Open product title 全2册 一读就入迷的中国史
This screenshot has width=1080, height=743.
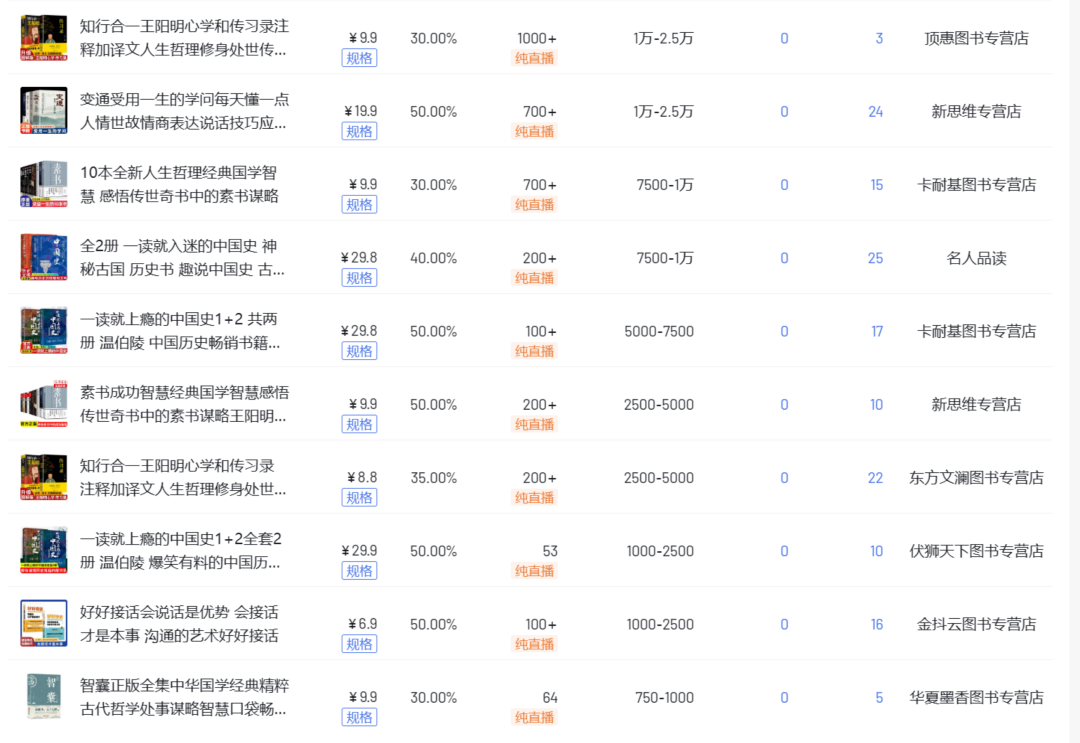182,258
